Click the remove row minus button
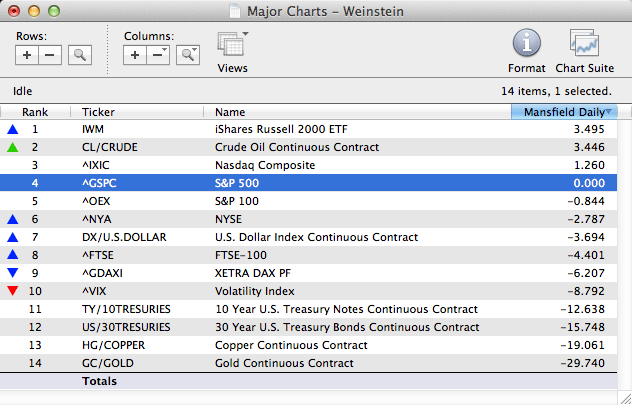The width and height of the screenshot is (632, 405). coord(52,55)
